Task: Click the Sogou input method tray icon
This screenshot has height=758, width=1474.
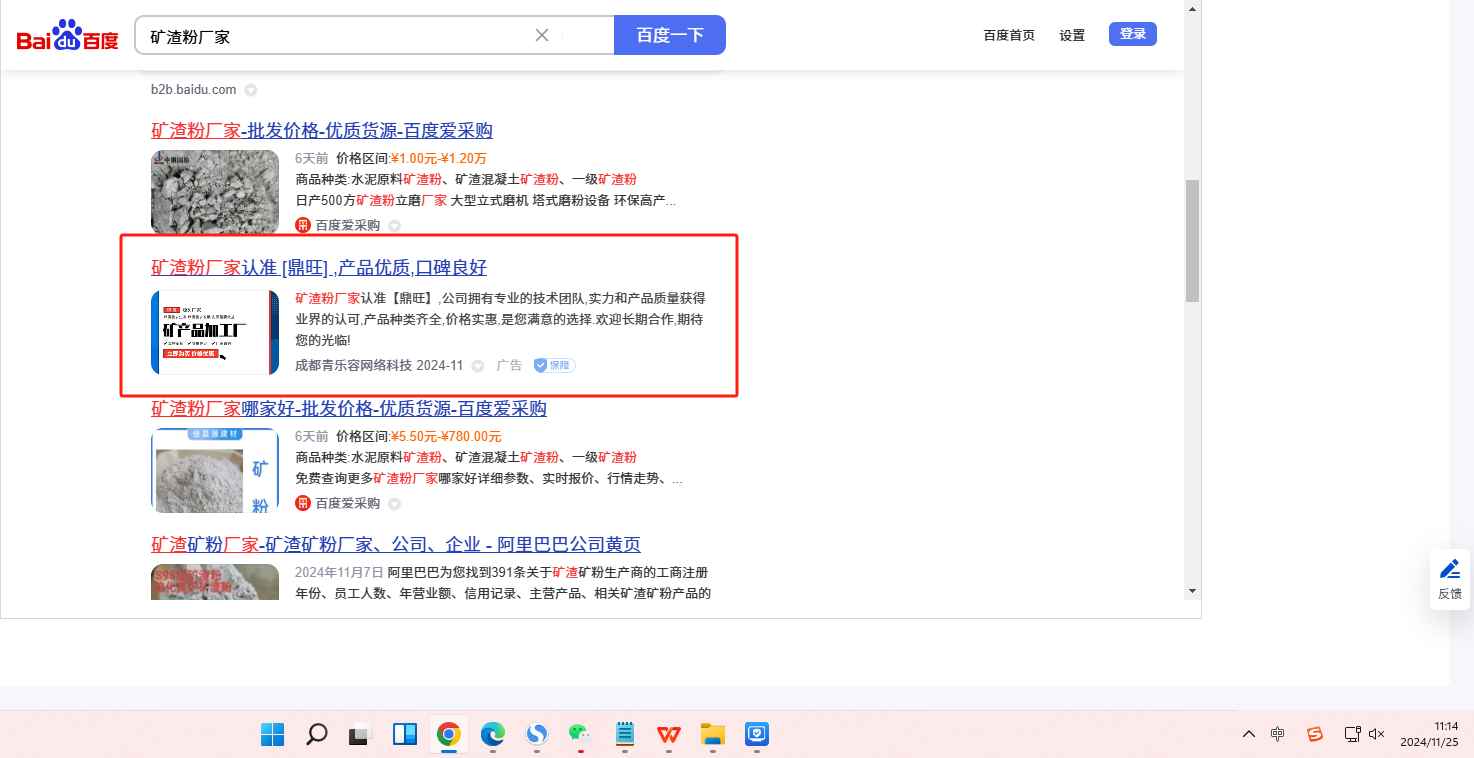Action: coord(1315,734)
